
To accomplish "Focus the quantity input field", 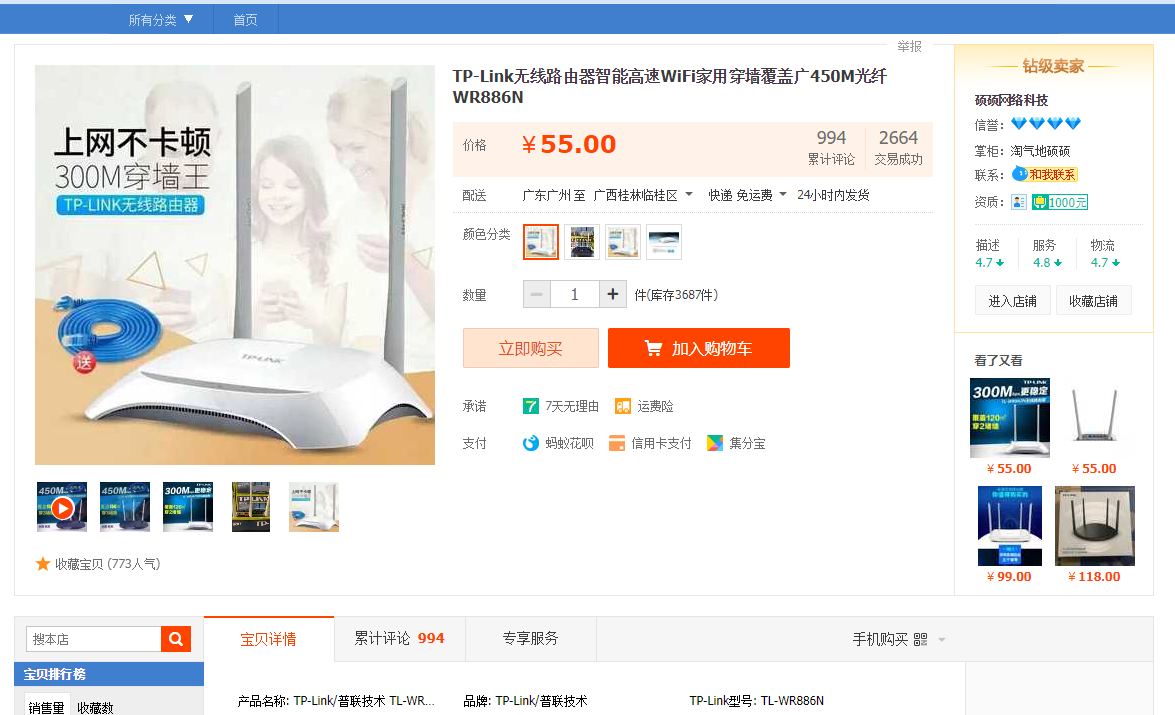I will pyautogui.click(x=575, y=295).
